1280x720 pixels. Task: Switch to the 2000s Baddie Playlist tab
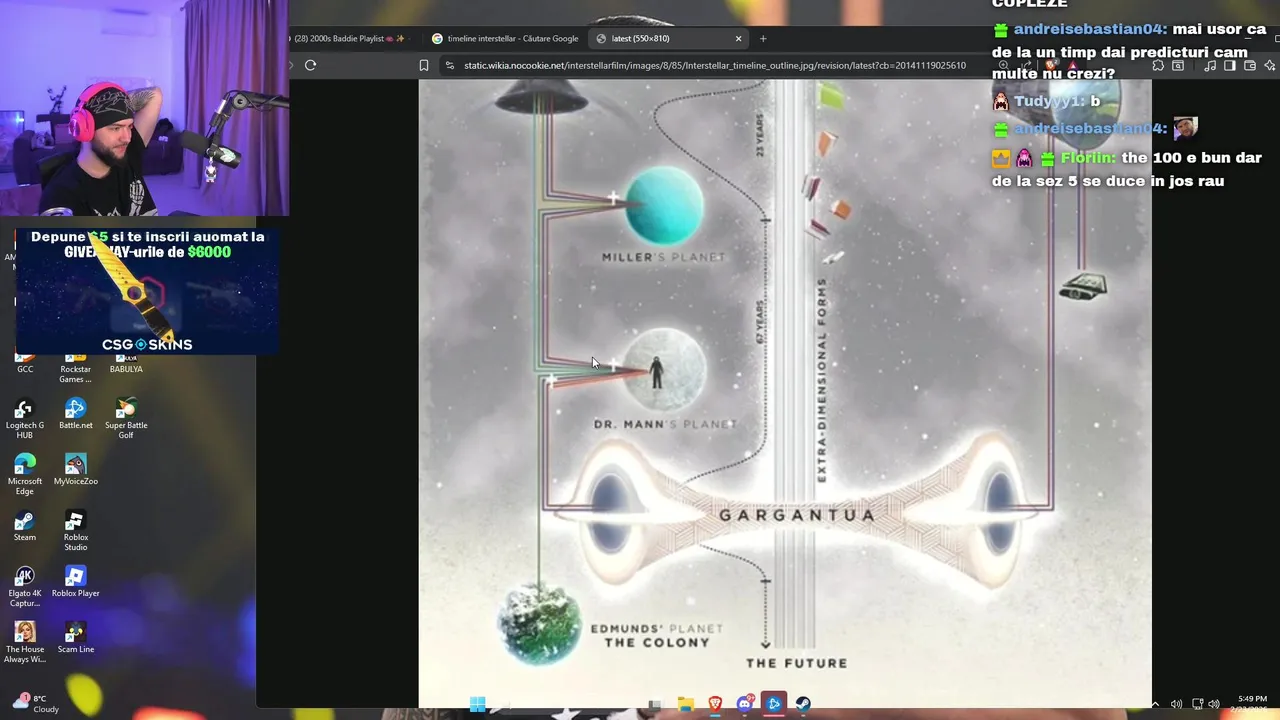coord(350,38)
